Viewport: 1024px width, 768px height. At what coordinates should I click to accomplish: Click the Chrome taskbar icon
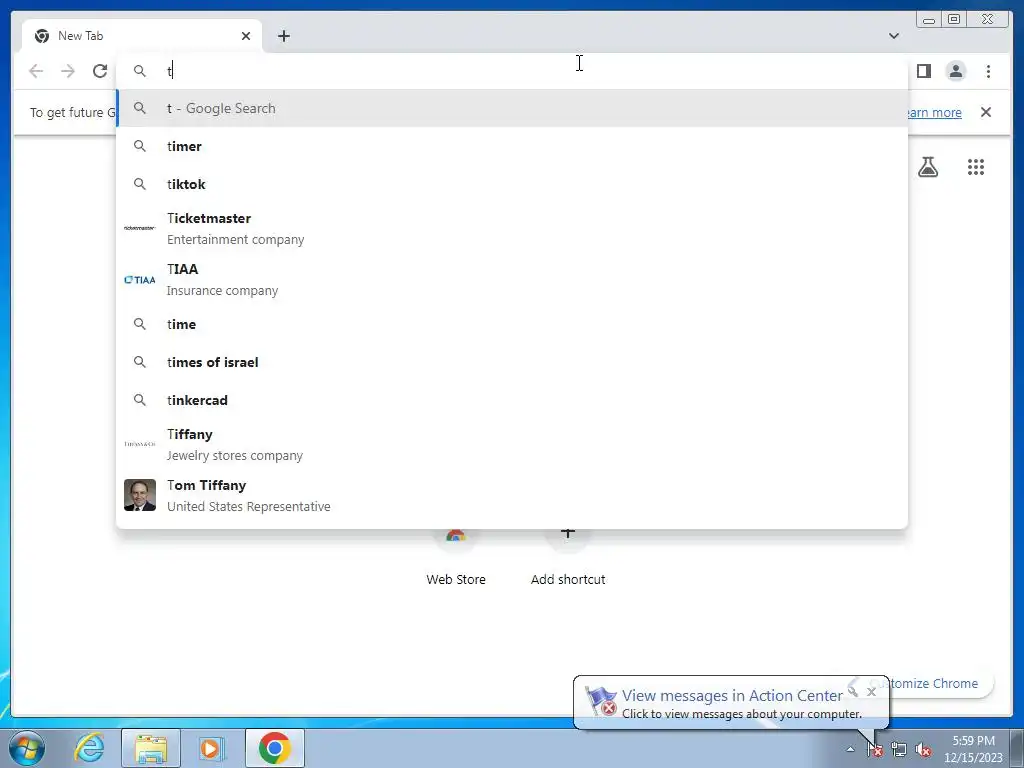pyautogui.click(x=275, y=748)
